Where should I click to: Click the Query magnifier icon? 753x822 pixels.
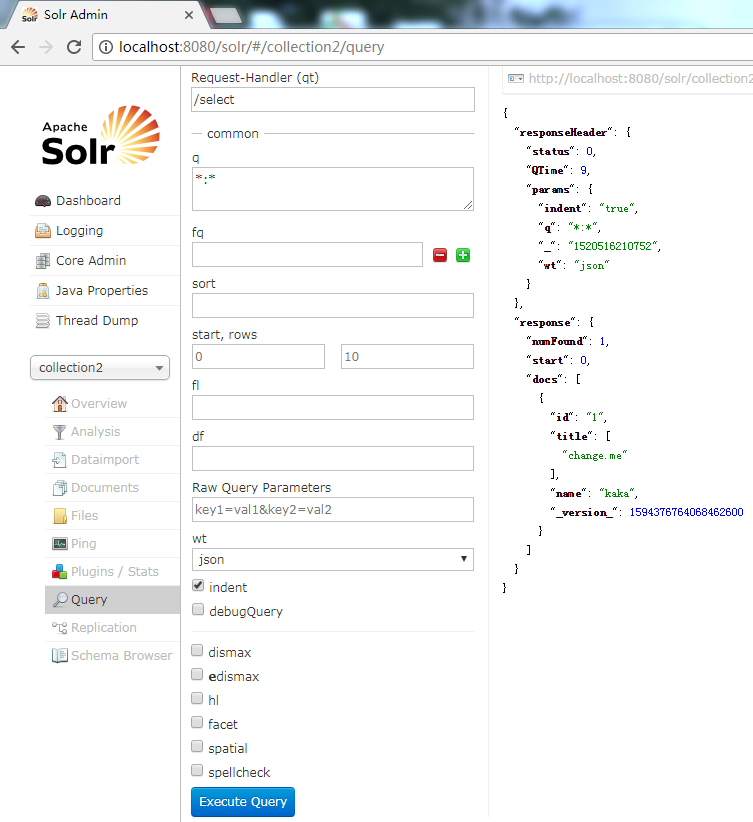tap(61, 600)
